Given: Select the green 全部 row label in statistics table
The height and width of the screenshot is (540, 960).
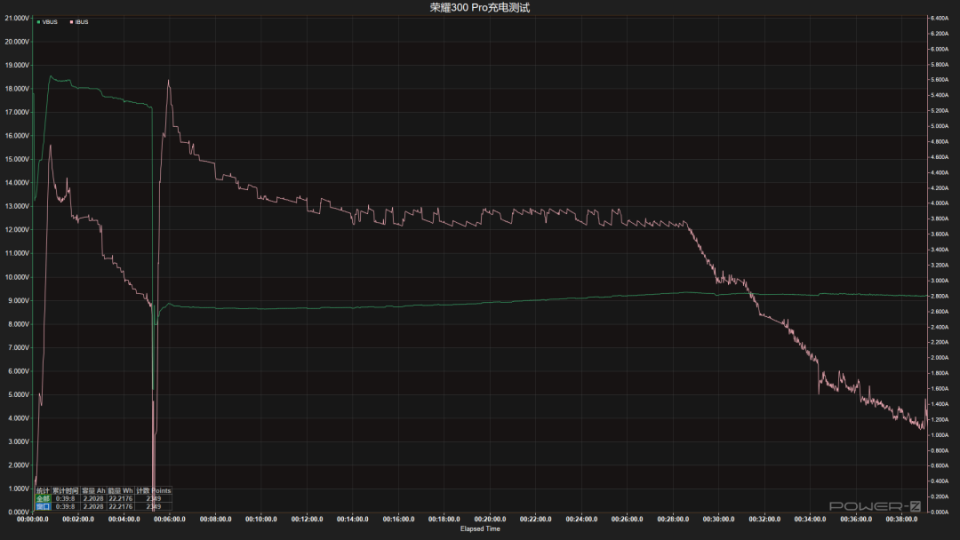Looking at the screenshot, I should coord(43,498).
